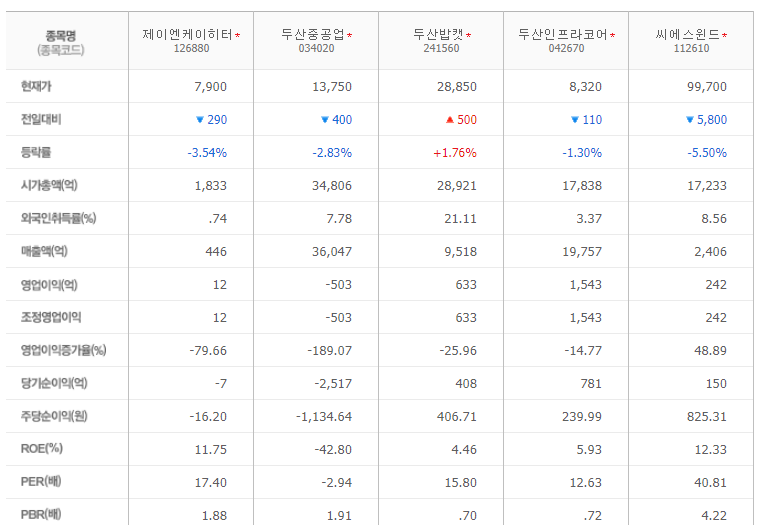Click current price 28,850
Screen dimensions: 768x525
457,87
